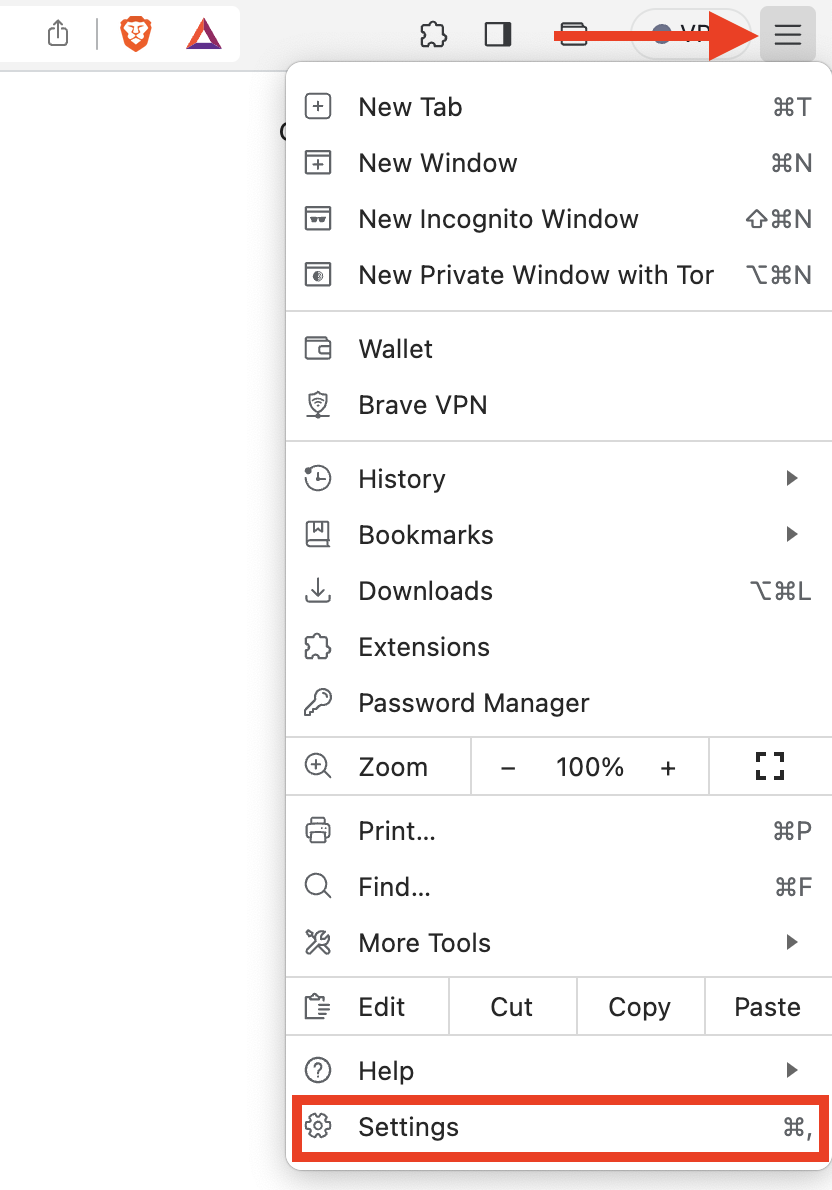Open the Password Manager
This screenshot has height=1190, width=832.
pyautogui.click(x=473, y=703)
